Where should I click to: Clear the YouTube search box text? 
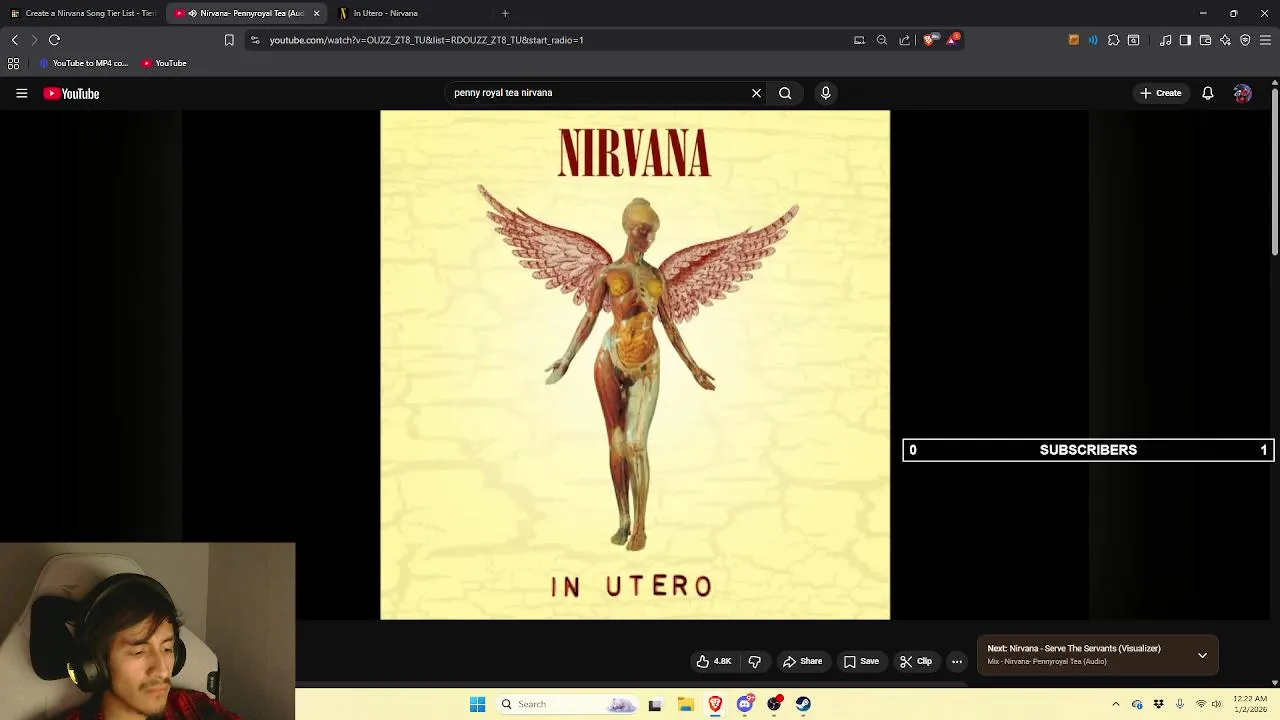[756, 93]
